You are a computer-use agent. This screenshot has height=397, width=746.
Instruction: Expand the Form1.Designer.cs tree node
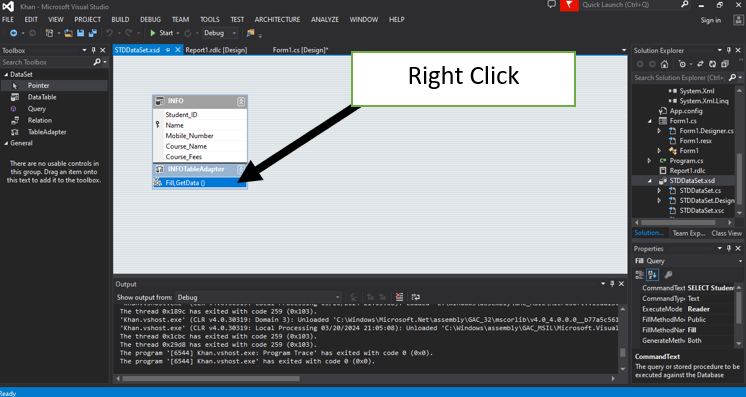pos(659,130)
